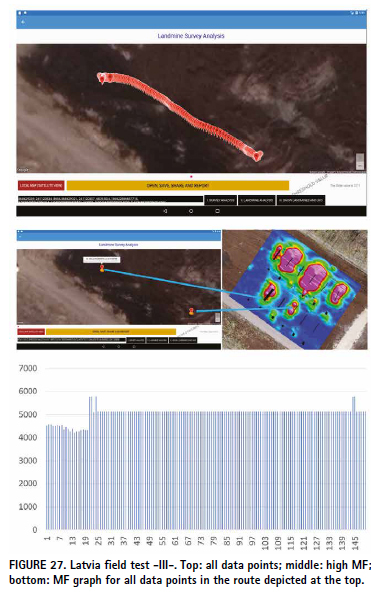
Task: Click the red Local Map (Satellite View) button
Action: 41,185
